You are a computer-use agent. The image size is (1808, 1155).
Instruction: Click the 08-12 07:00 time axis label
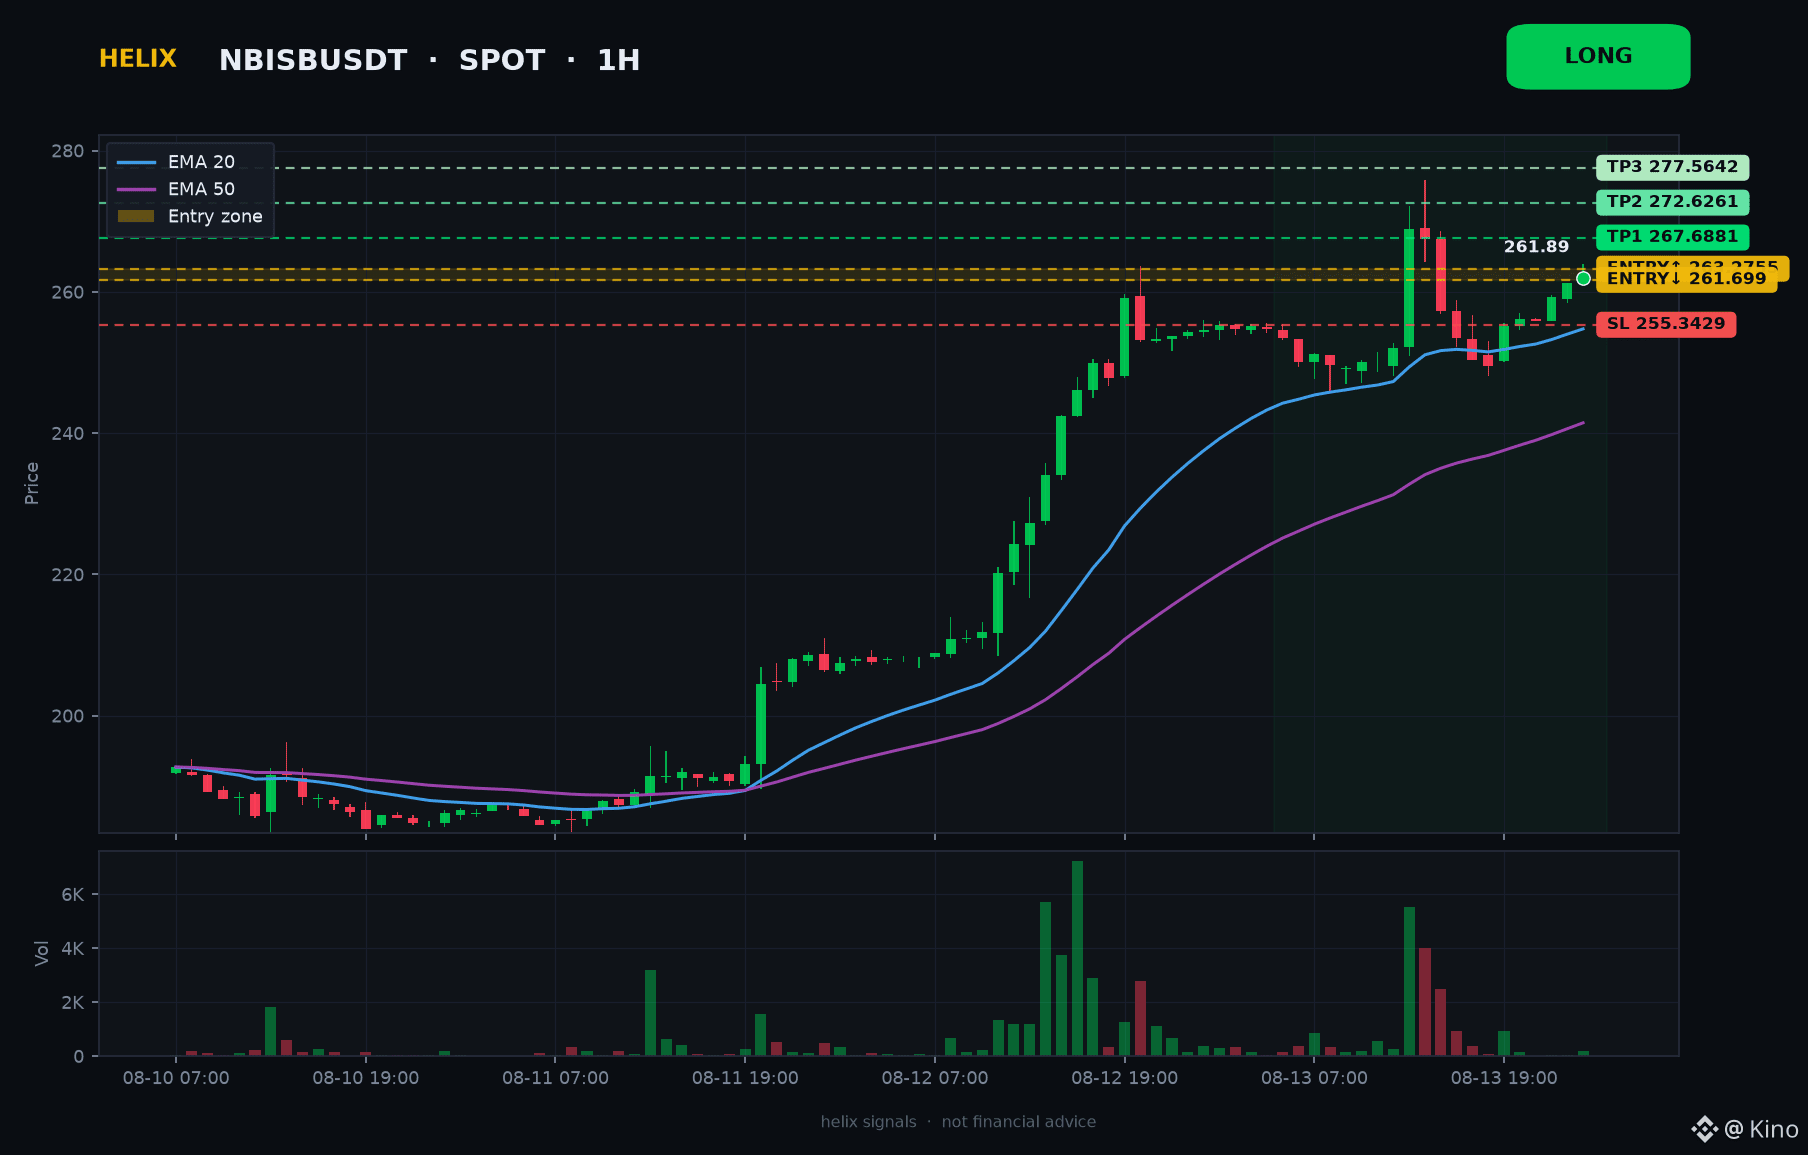935,1078
